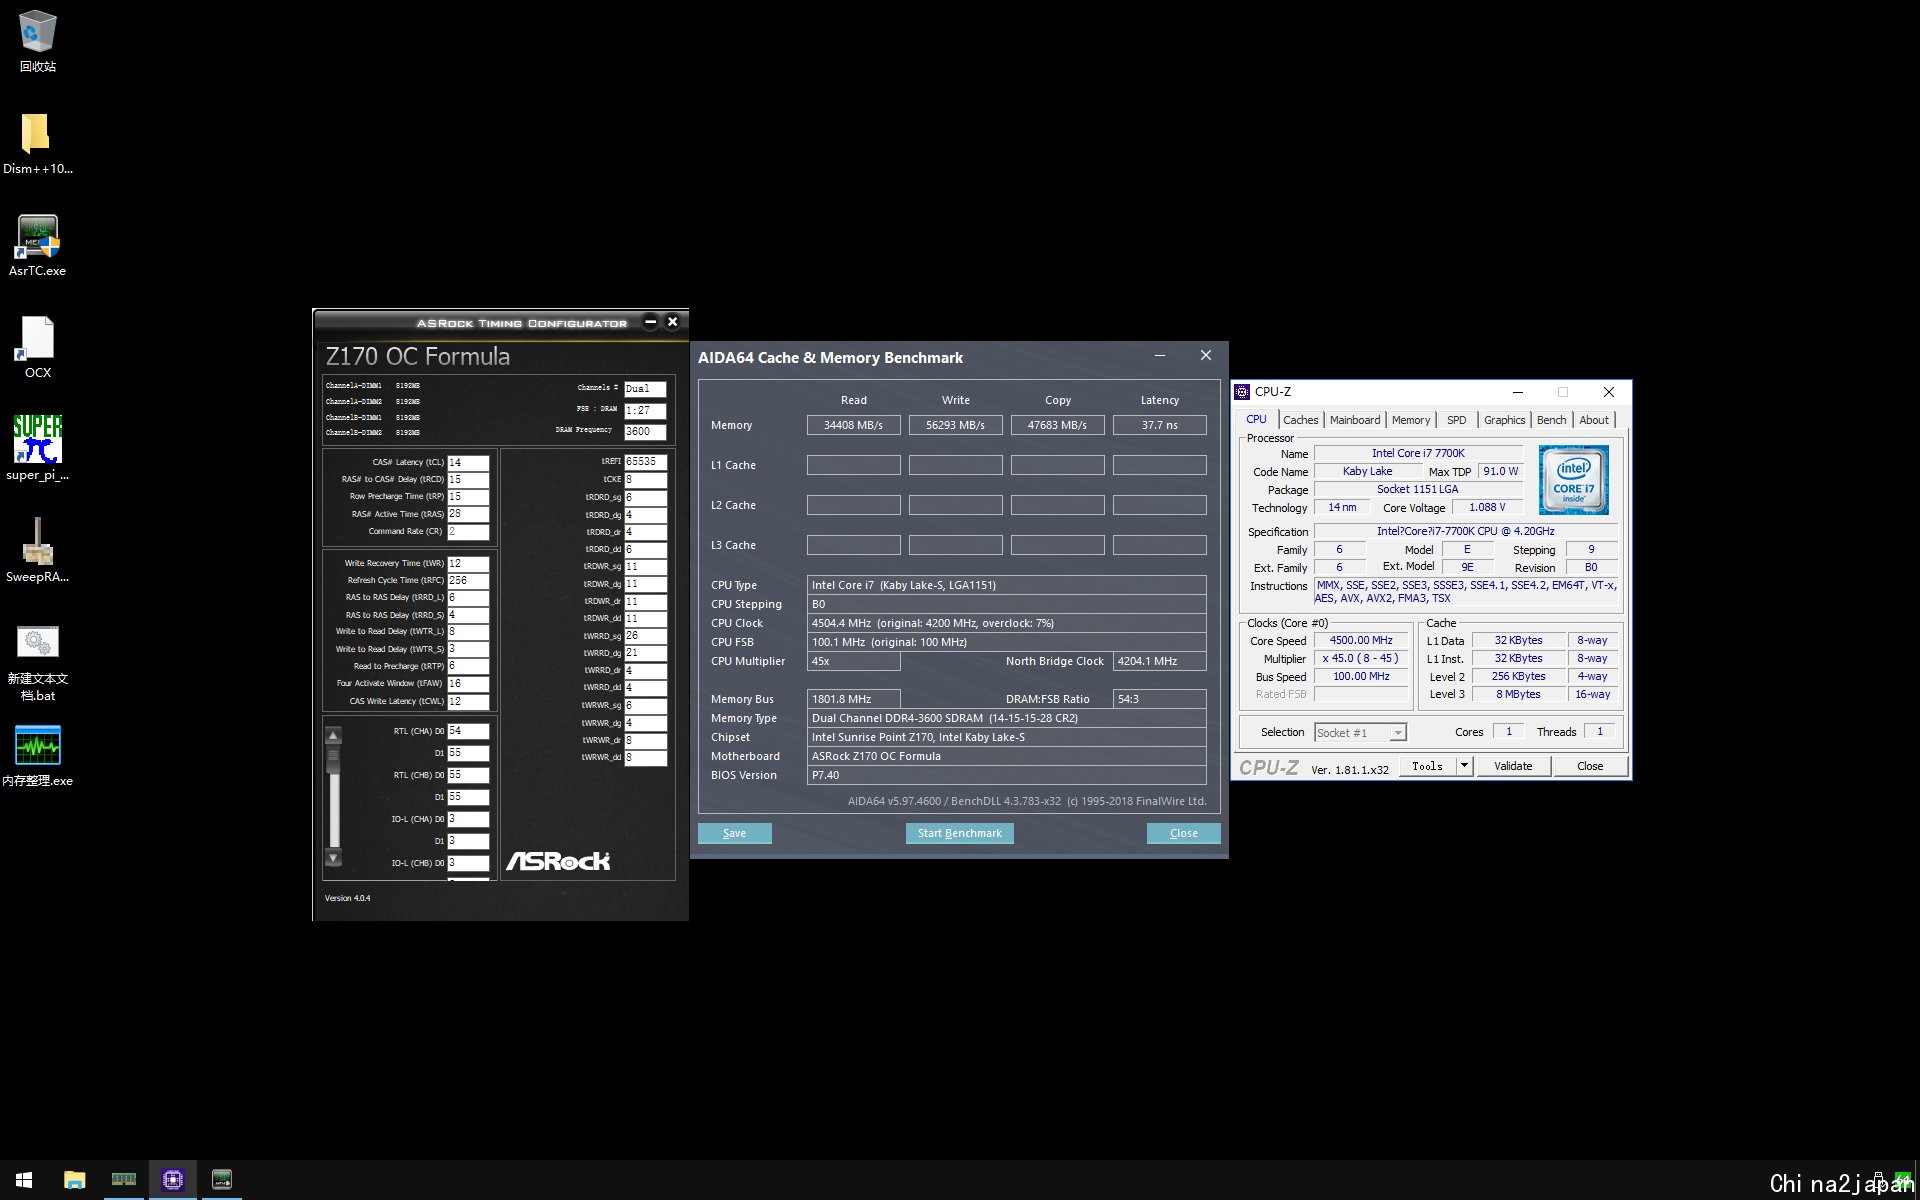This screenshot has height=1200, width=1920.
Task: Open File Explorer from the taskbar
Action: [x=74, y=1180]
